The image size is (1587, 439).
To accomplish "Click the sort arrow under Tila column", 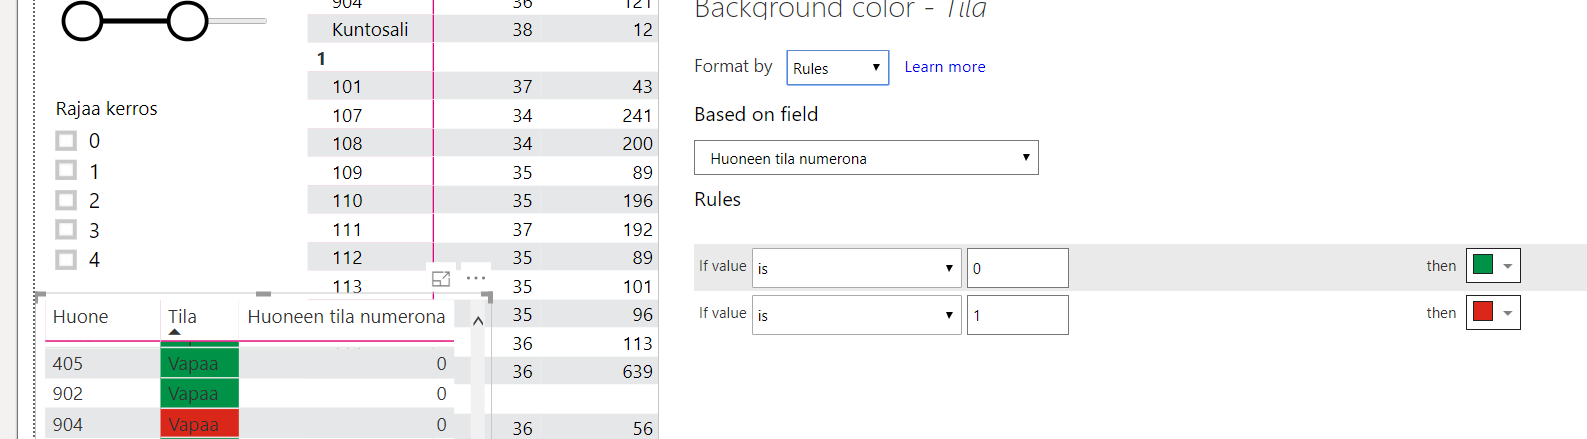I will point(175,332).
